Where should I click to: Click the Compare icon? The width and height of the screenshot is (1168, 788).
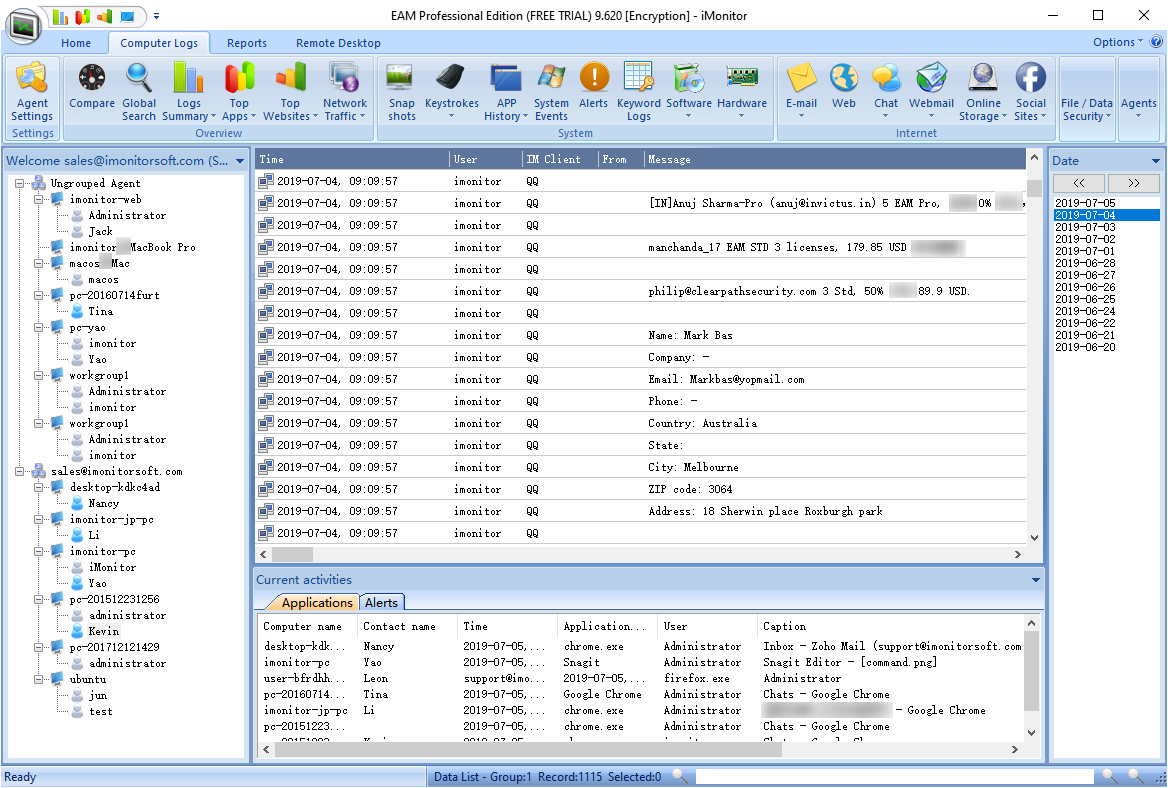92,86
